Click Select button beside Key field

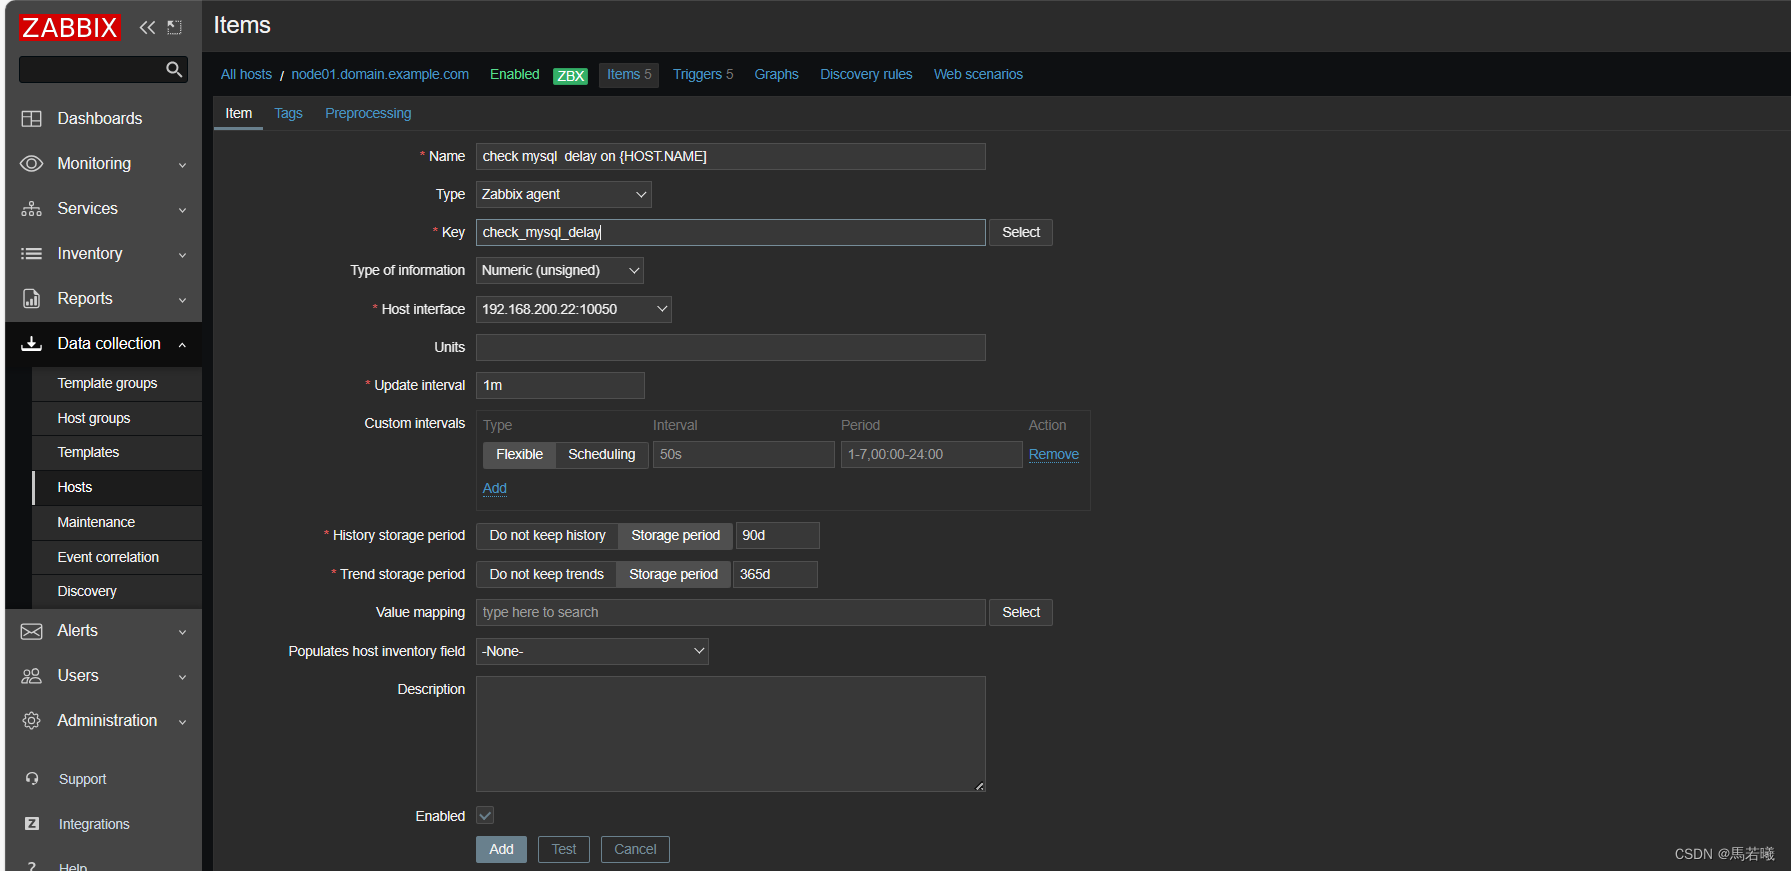click(1021, 232)
